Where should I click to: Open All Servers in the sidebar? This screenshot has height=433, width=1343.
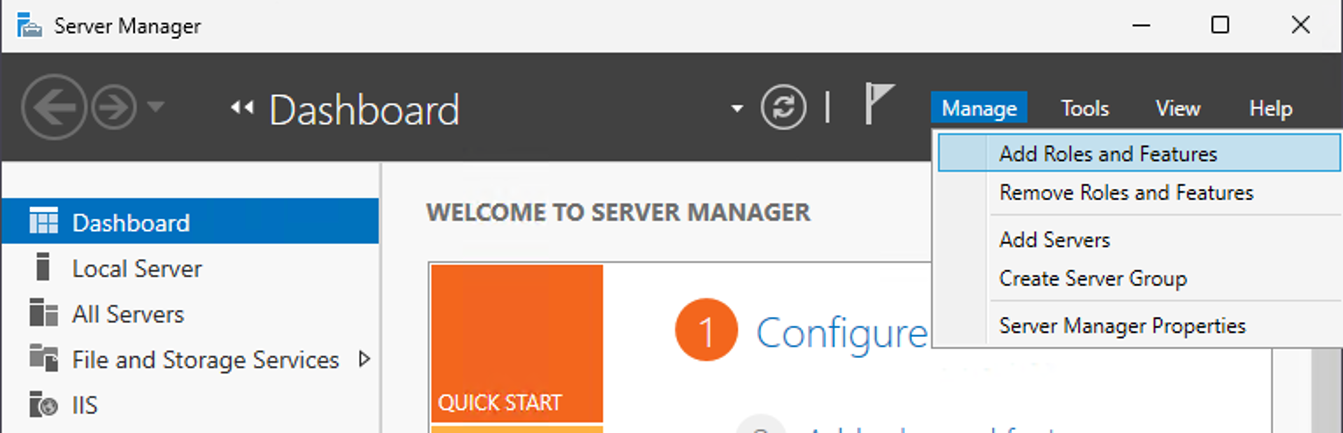pos(190,314)
